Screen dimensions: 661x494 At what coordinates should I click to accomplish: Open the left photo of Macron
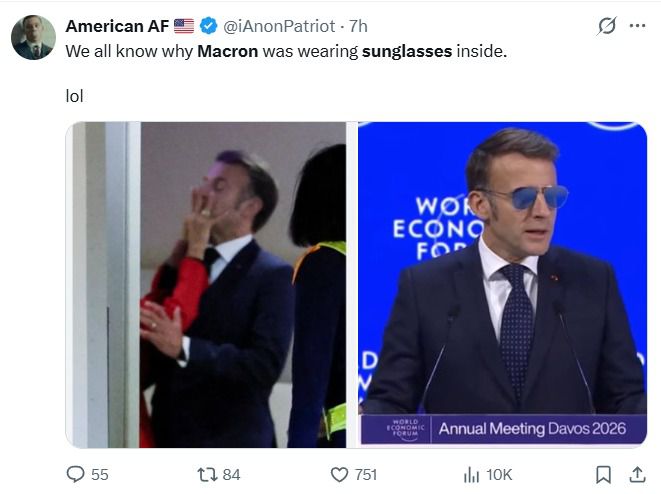pyautogui.click(x=205, y=284)
